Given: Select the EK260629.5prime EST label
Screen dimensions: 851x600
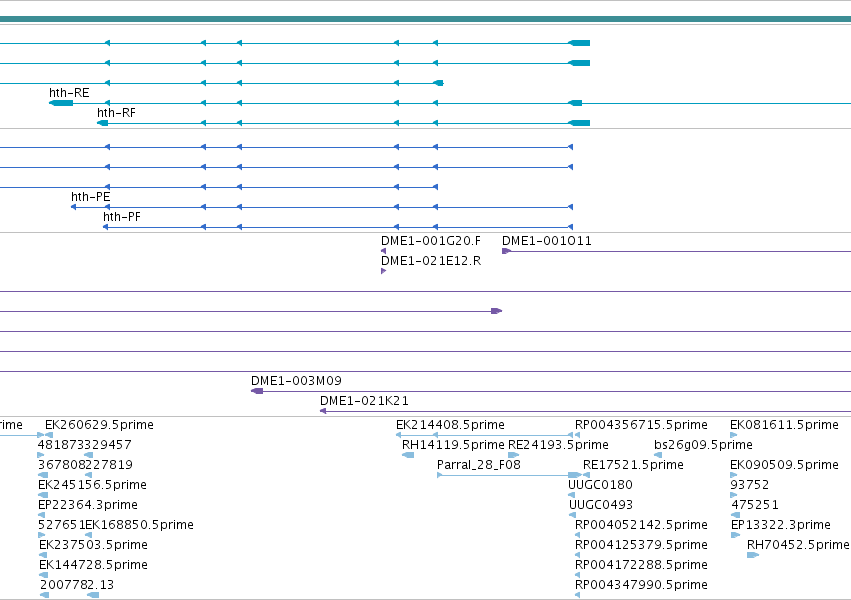Looking at the screenshot, I should pos(99,424).
